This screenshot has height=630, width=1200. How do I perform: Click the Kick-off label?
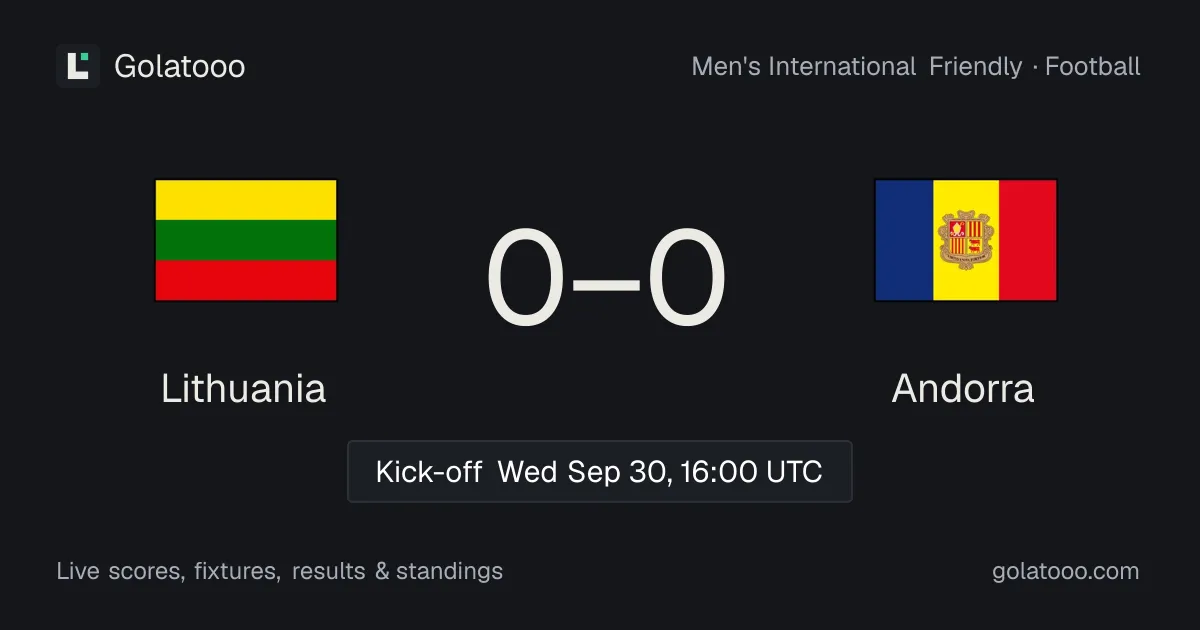click(429, 472)
